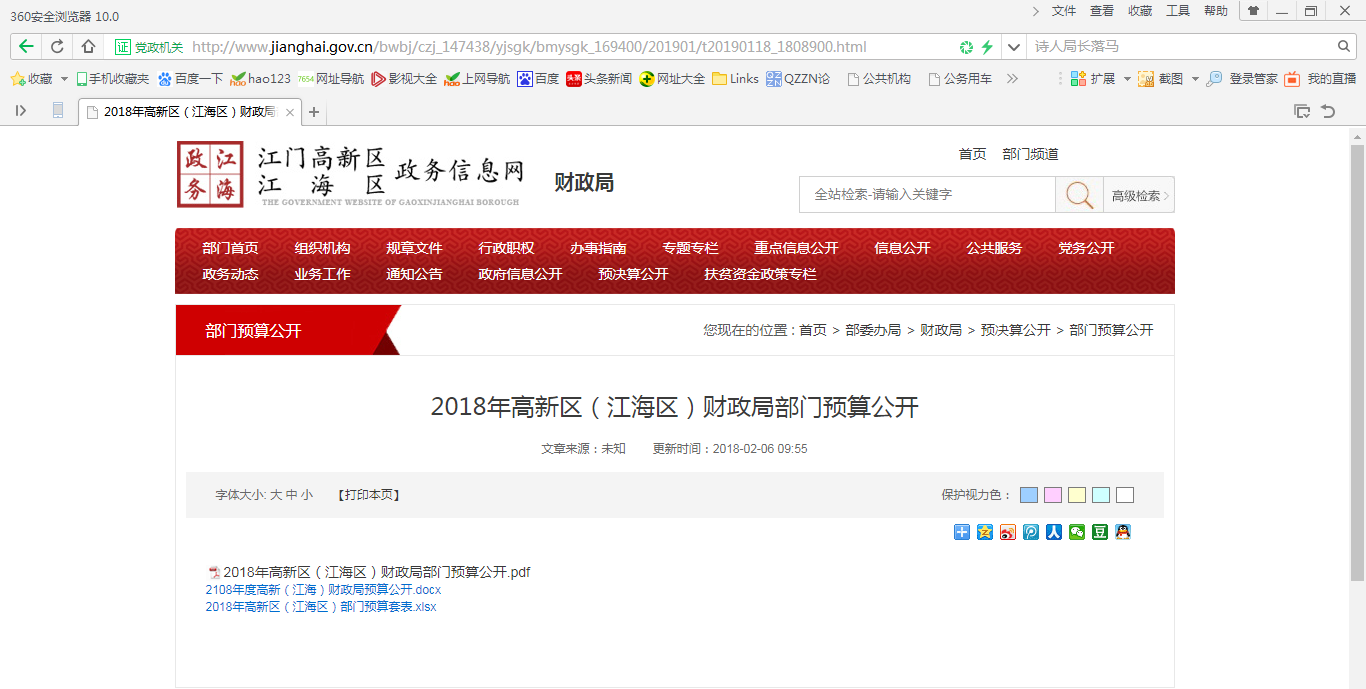
Task: Expand menu bar chevron before 文件
Action: [1035, 11]
